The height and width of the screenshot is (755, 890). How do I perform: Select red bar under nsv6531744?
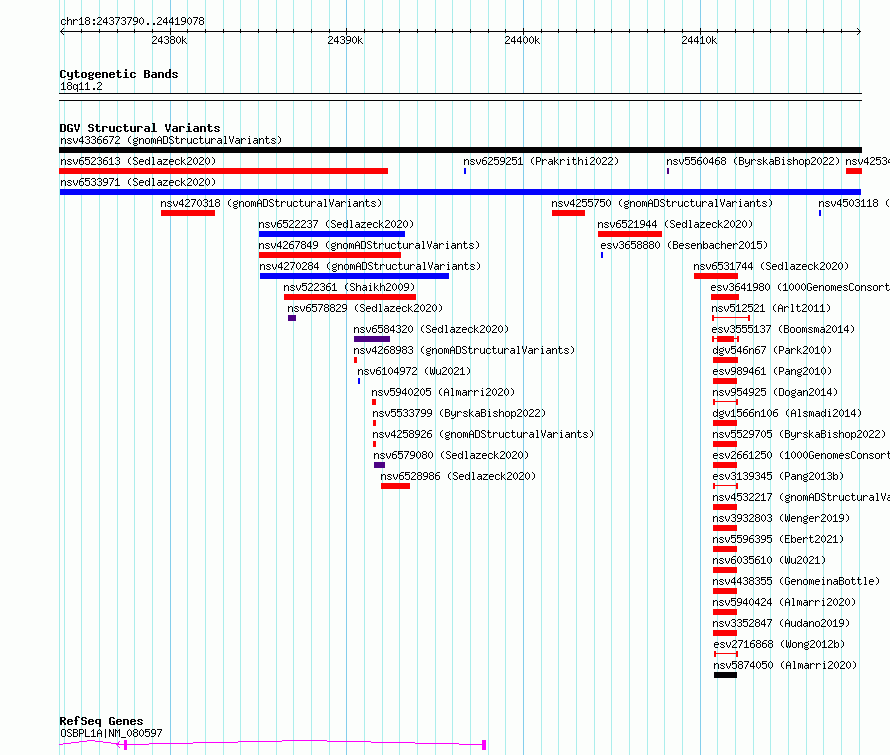point(716,276)
